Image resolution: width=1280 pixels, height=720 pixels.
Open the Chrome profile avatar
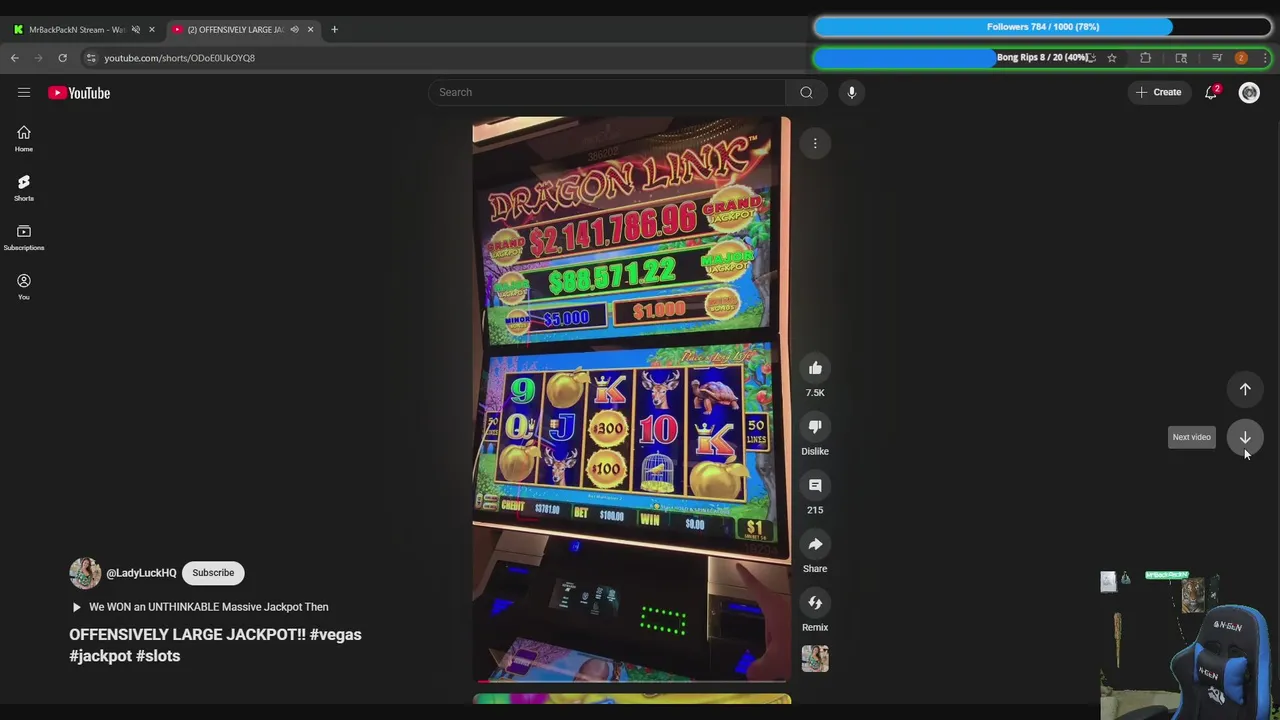click(1241, 58)
